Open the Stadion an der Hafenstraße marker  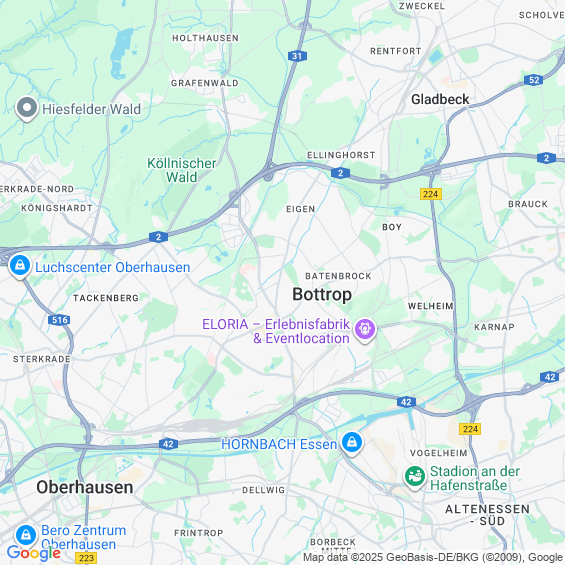[x=415, y=477]
